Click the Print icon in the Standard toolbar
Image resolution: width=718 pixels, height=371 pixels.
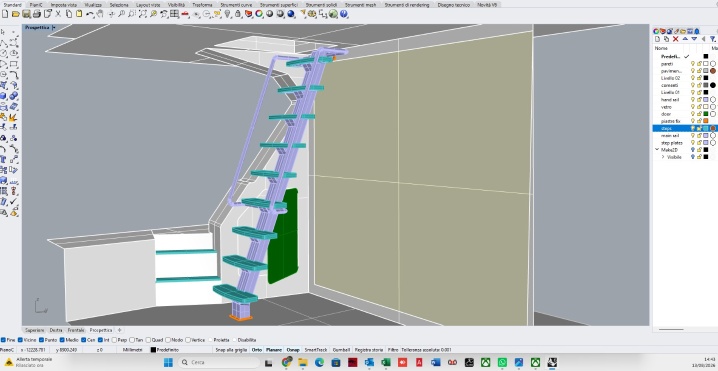[x=37, y=14]
